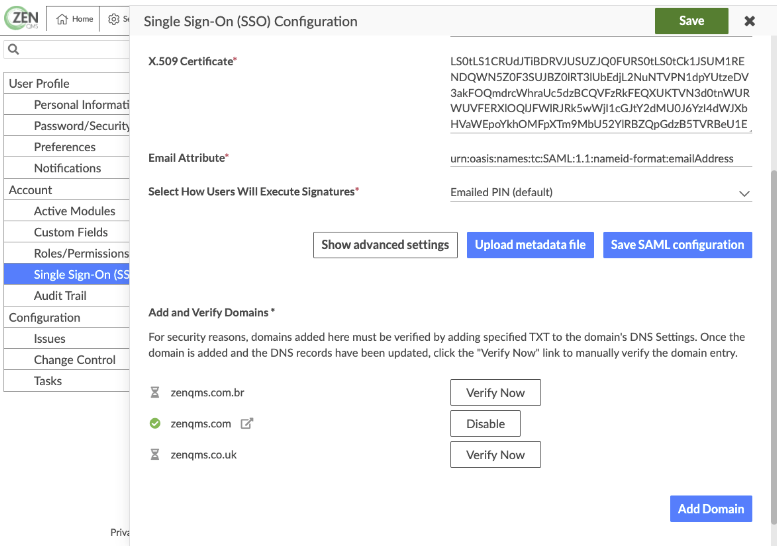Verify Now for zenqms.com.br

495,392
